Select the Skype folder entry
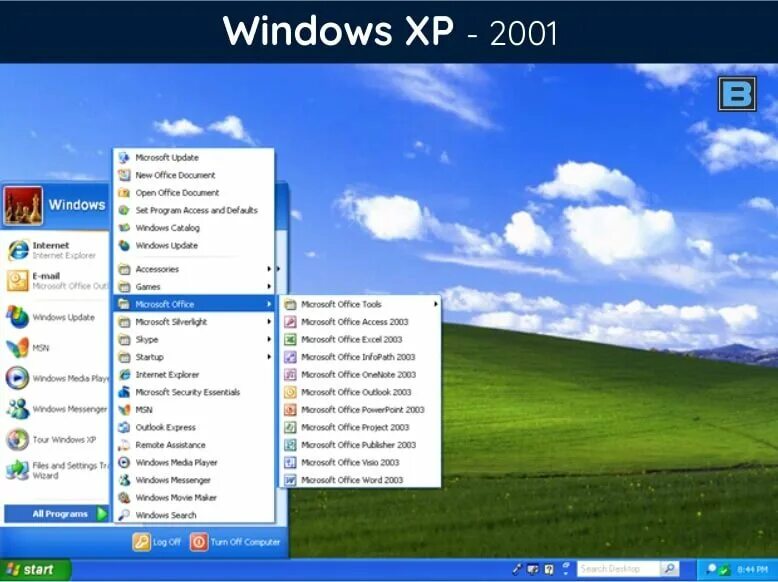Image resolution: width=778 pixels, height=582 pixels. pyautogui.click(x=194, y=339)
